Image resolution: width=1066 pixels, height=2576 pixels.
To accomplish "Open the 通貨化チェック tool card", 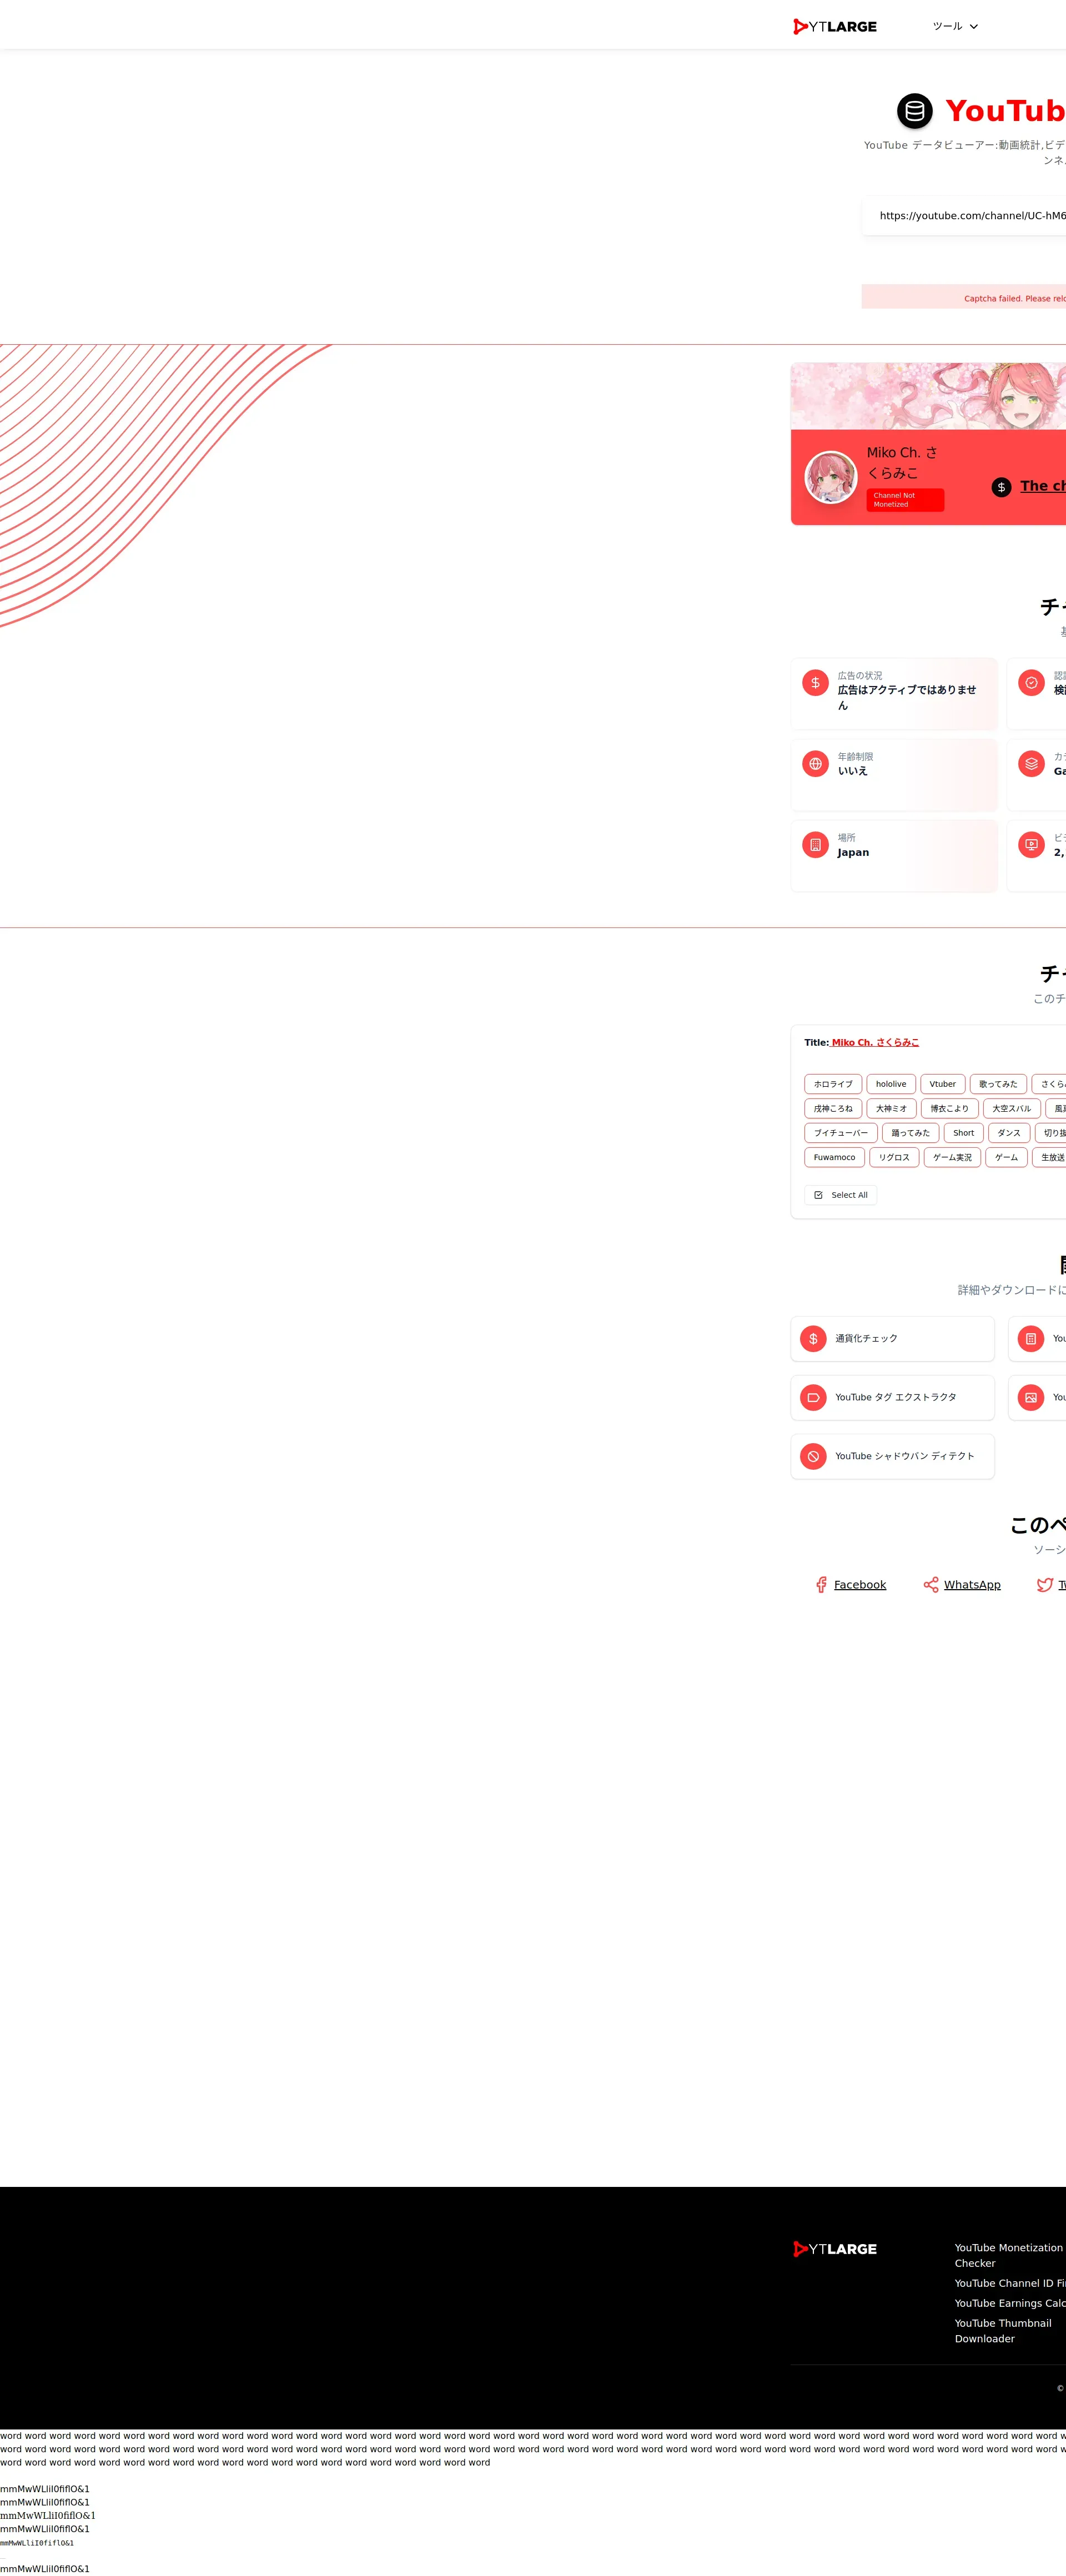I will [893, 1339].
